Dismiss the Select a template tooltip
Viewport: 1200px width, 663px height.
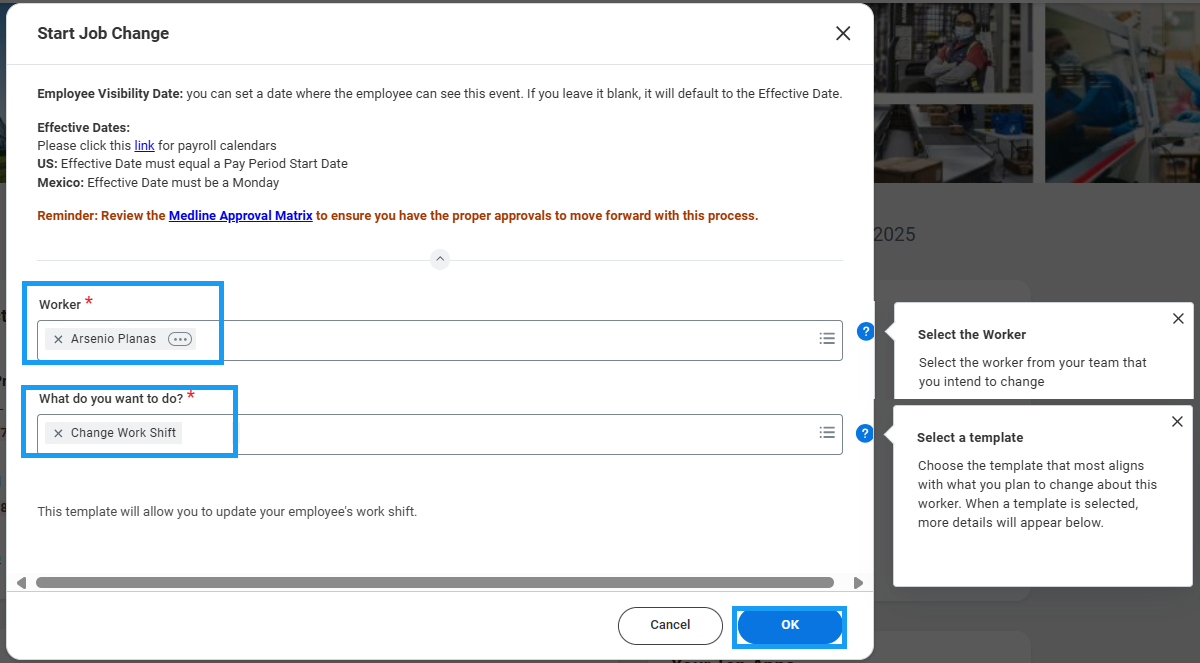(1177, 421)
